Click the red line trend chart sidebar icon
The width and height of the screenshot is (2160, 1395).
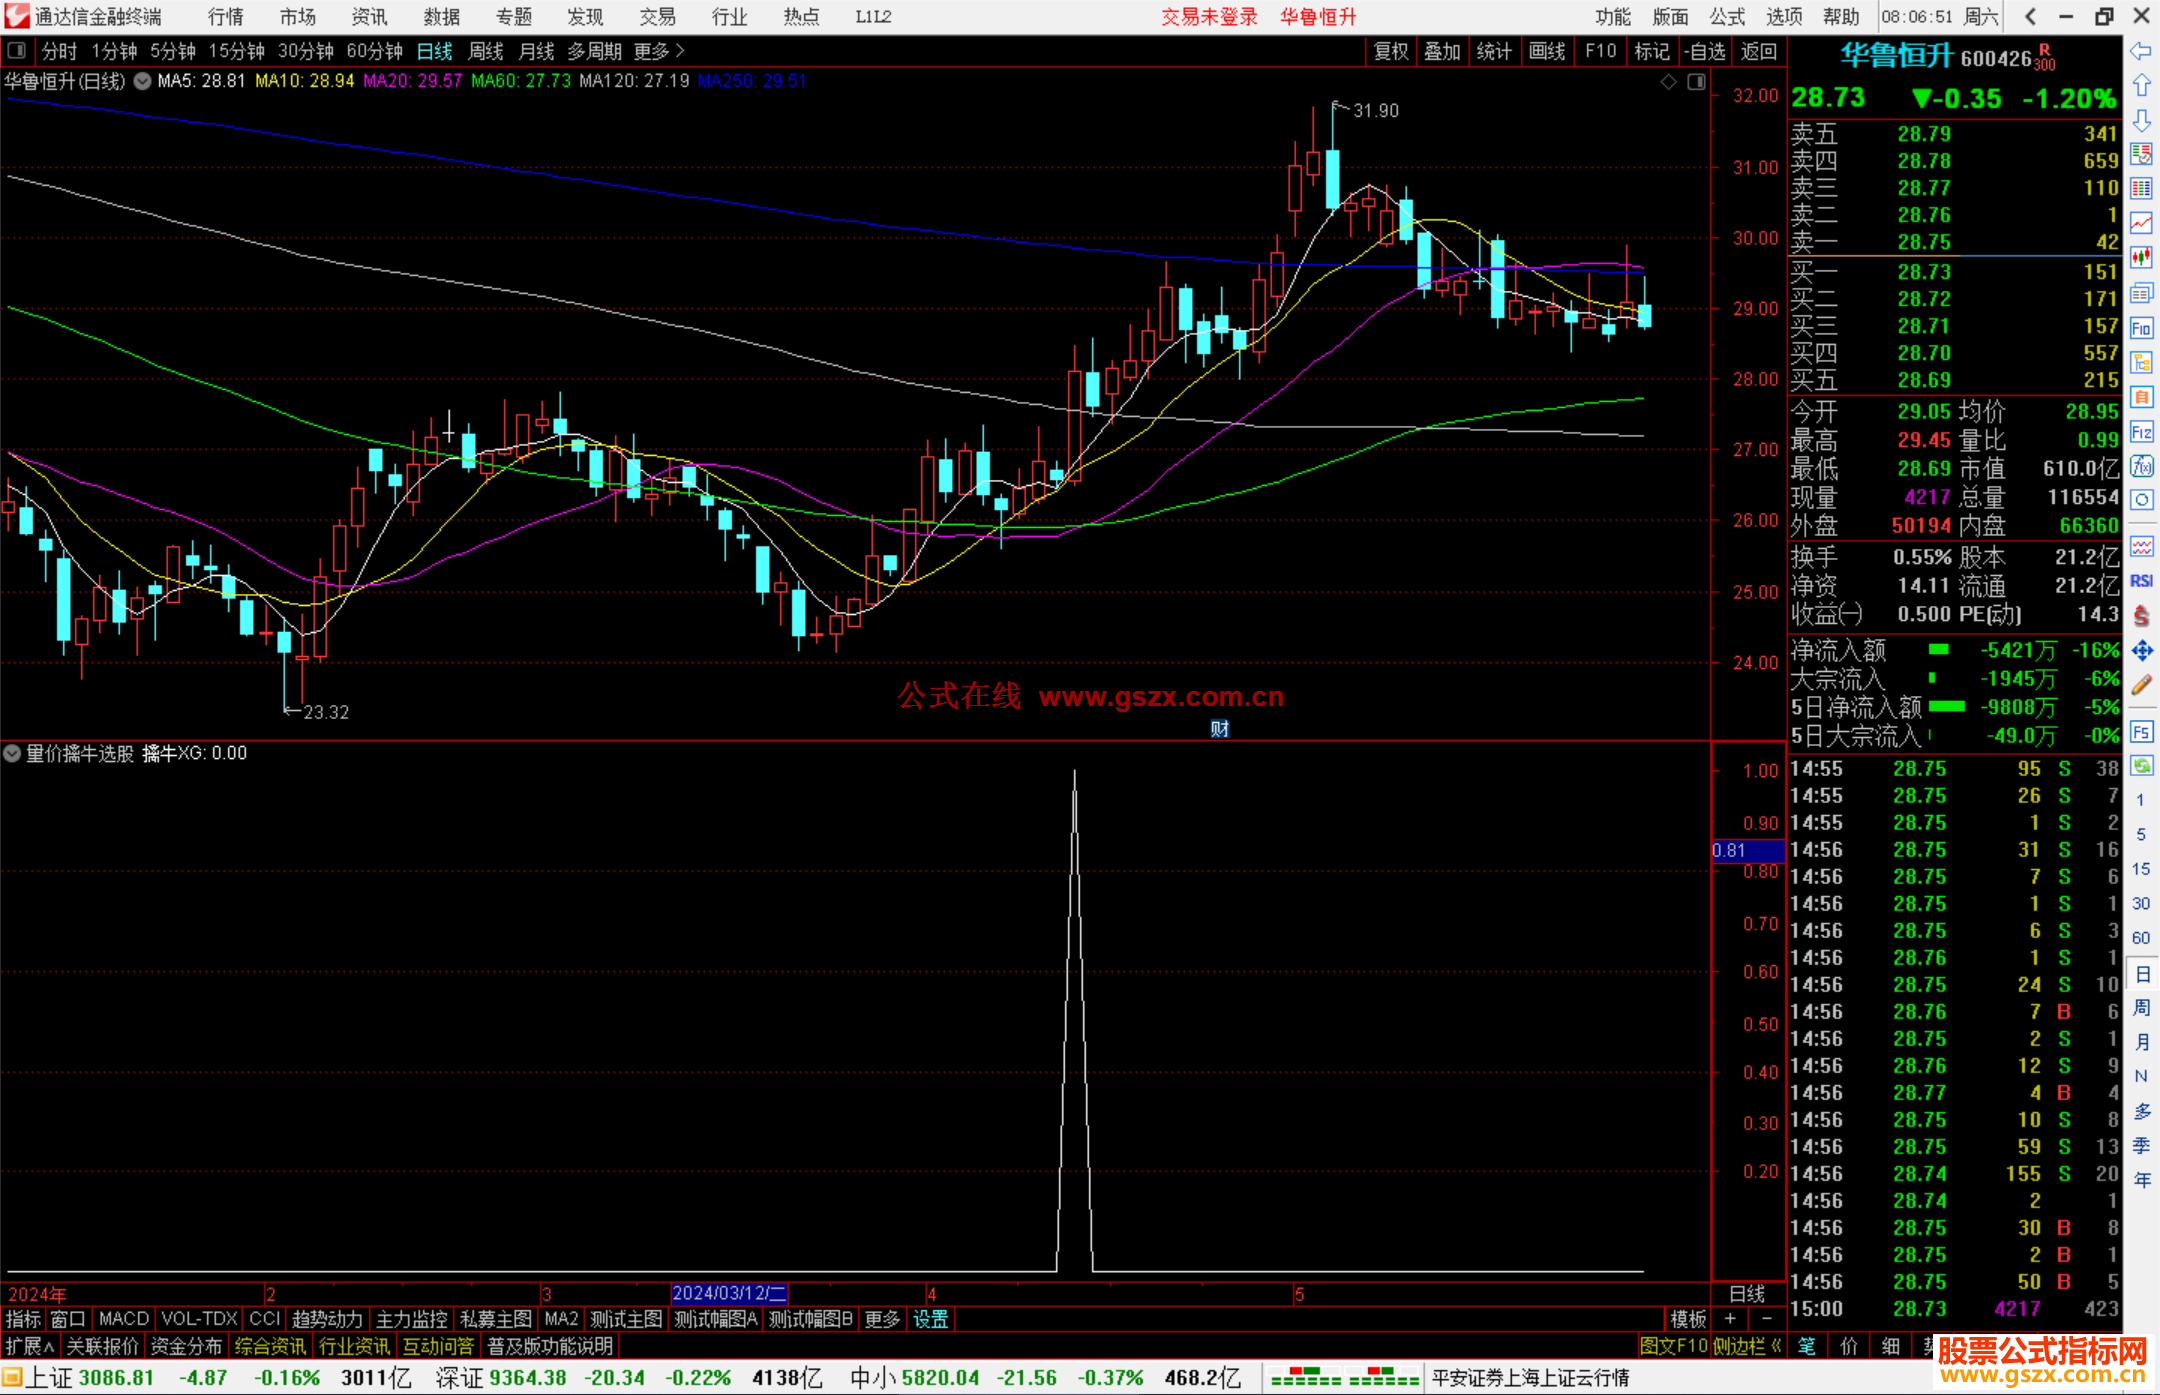pyautogui.click(x=2141, y=223)
